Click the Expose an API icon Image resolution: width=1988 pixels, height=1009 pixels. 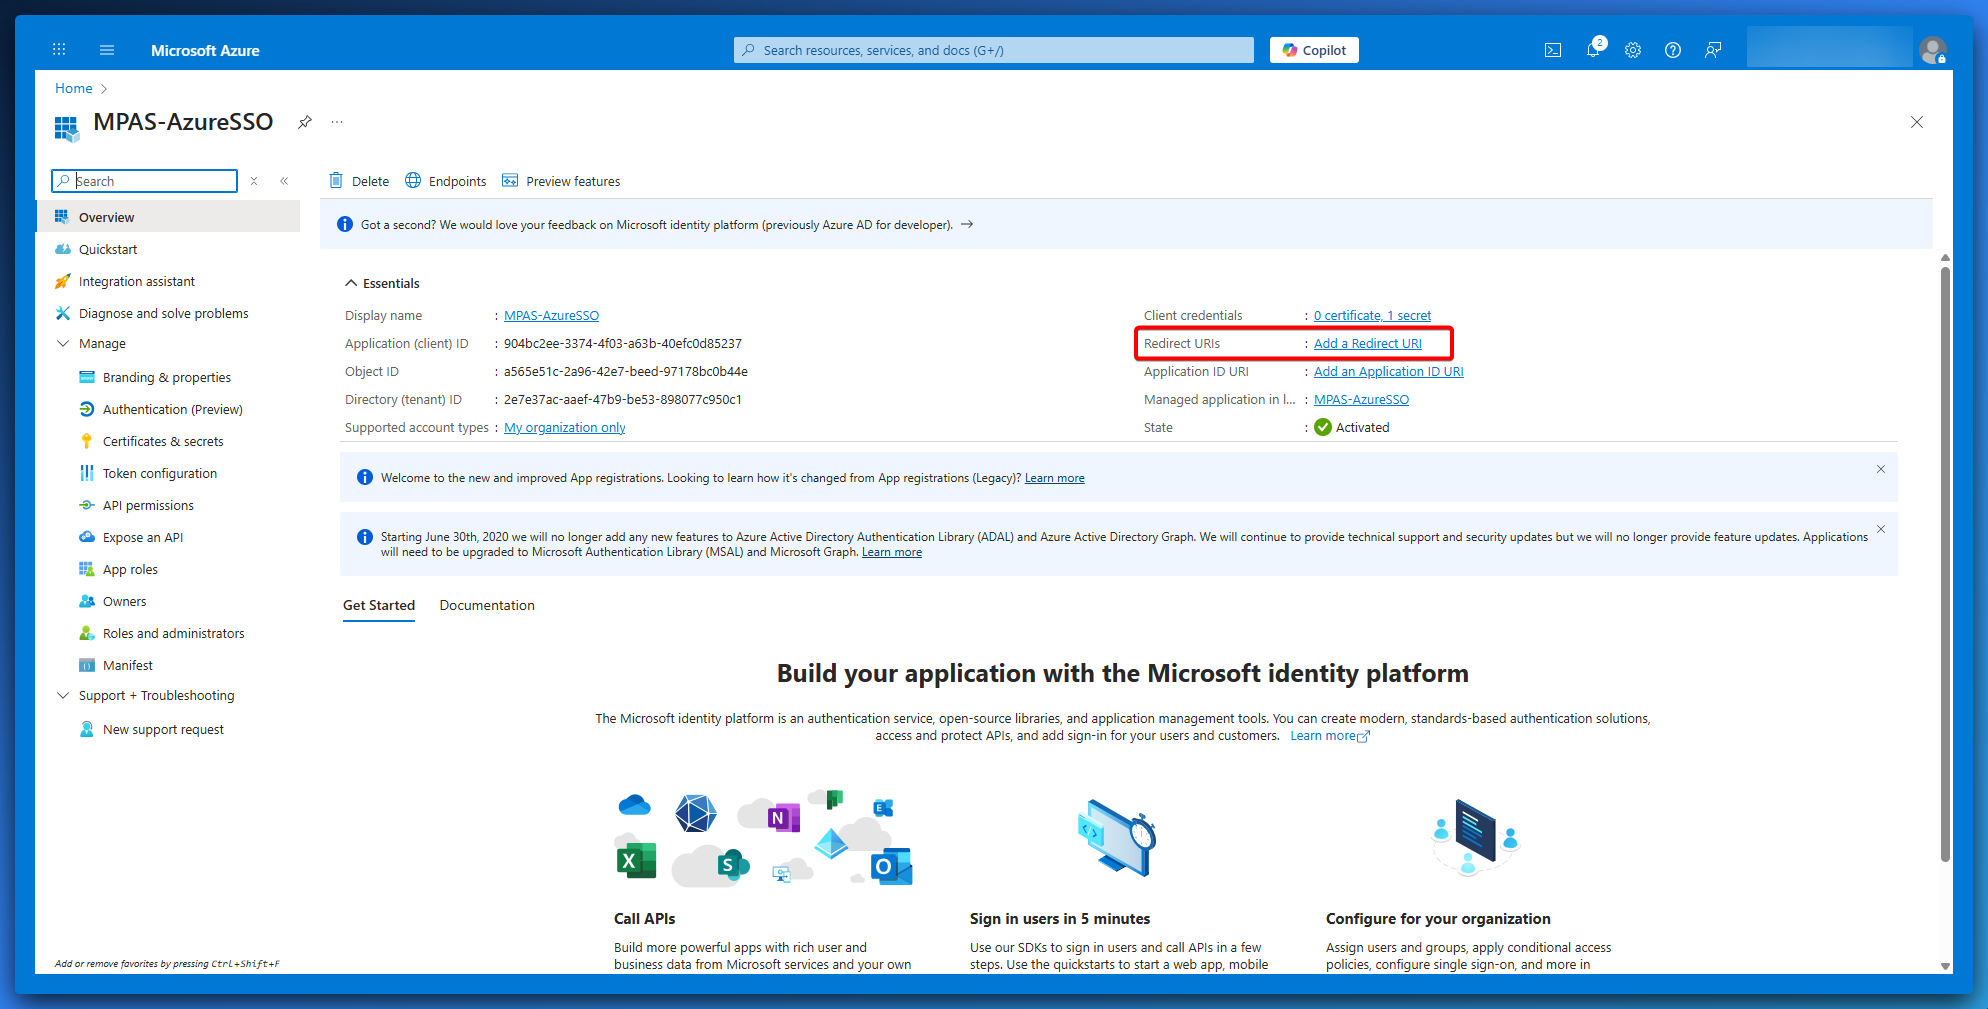87,537
